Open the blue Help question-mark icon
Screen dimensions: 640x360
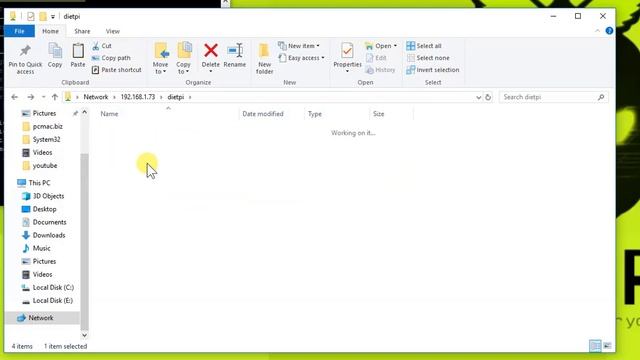coord(609,31)
